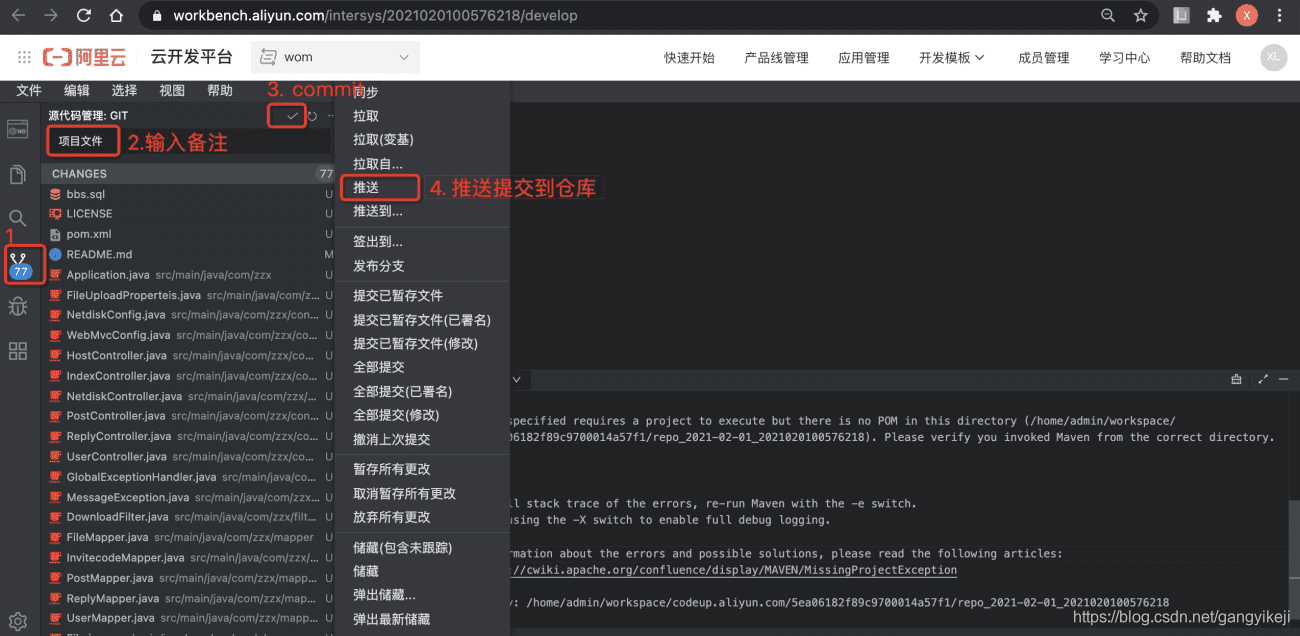Screen dimensions: 1300x636
Task: Open the source control view showing 77 changes
Action: [22, 264]
